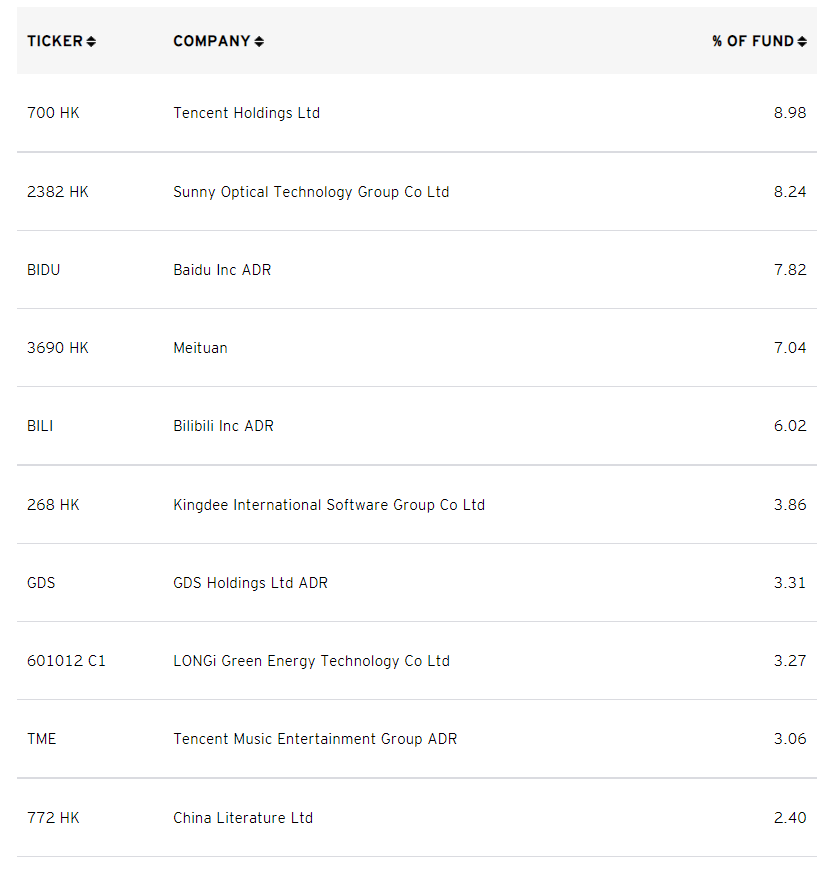Select the Baidu Inc ADR company name

[x=222, y=270]
